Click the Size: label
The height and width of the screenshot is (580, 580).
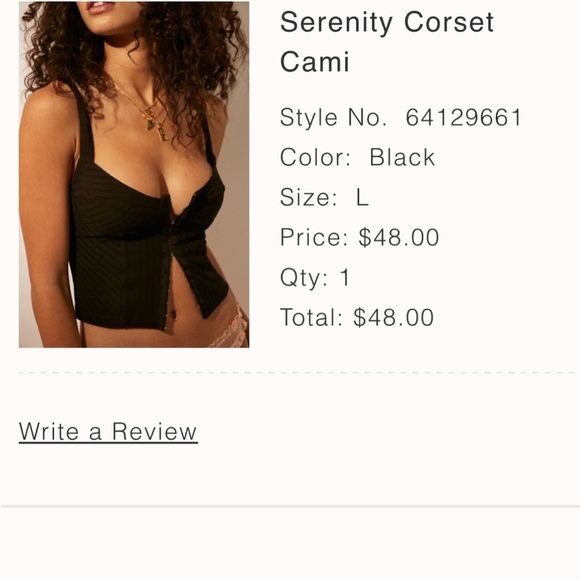tap(308, 197)
